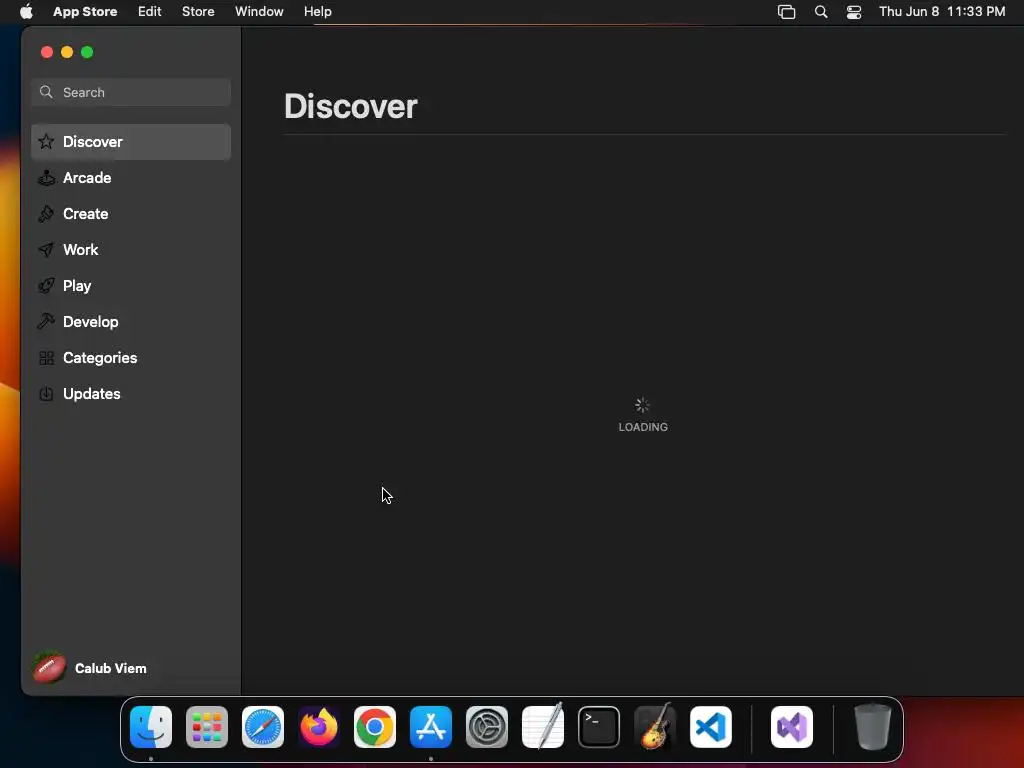Click the App Store Dock icon

click(431, 727)
